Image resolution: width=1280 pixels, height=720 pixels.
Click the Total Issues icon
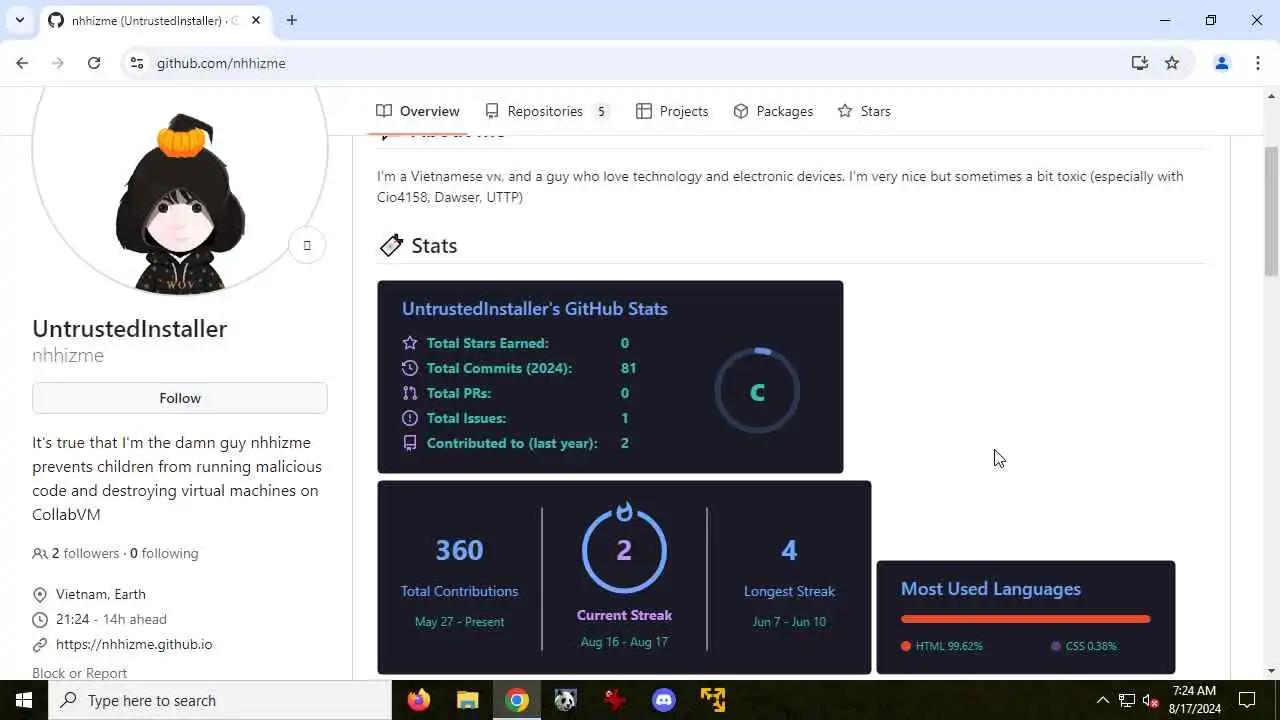point(409,418)
